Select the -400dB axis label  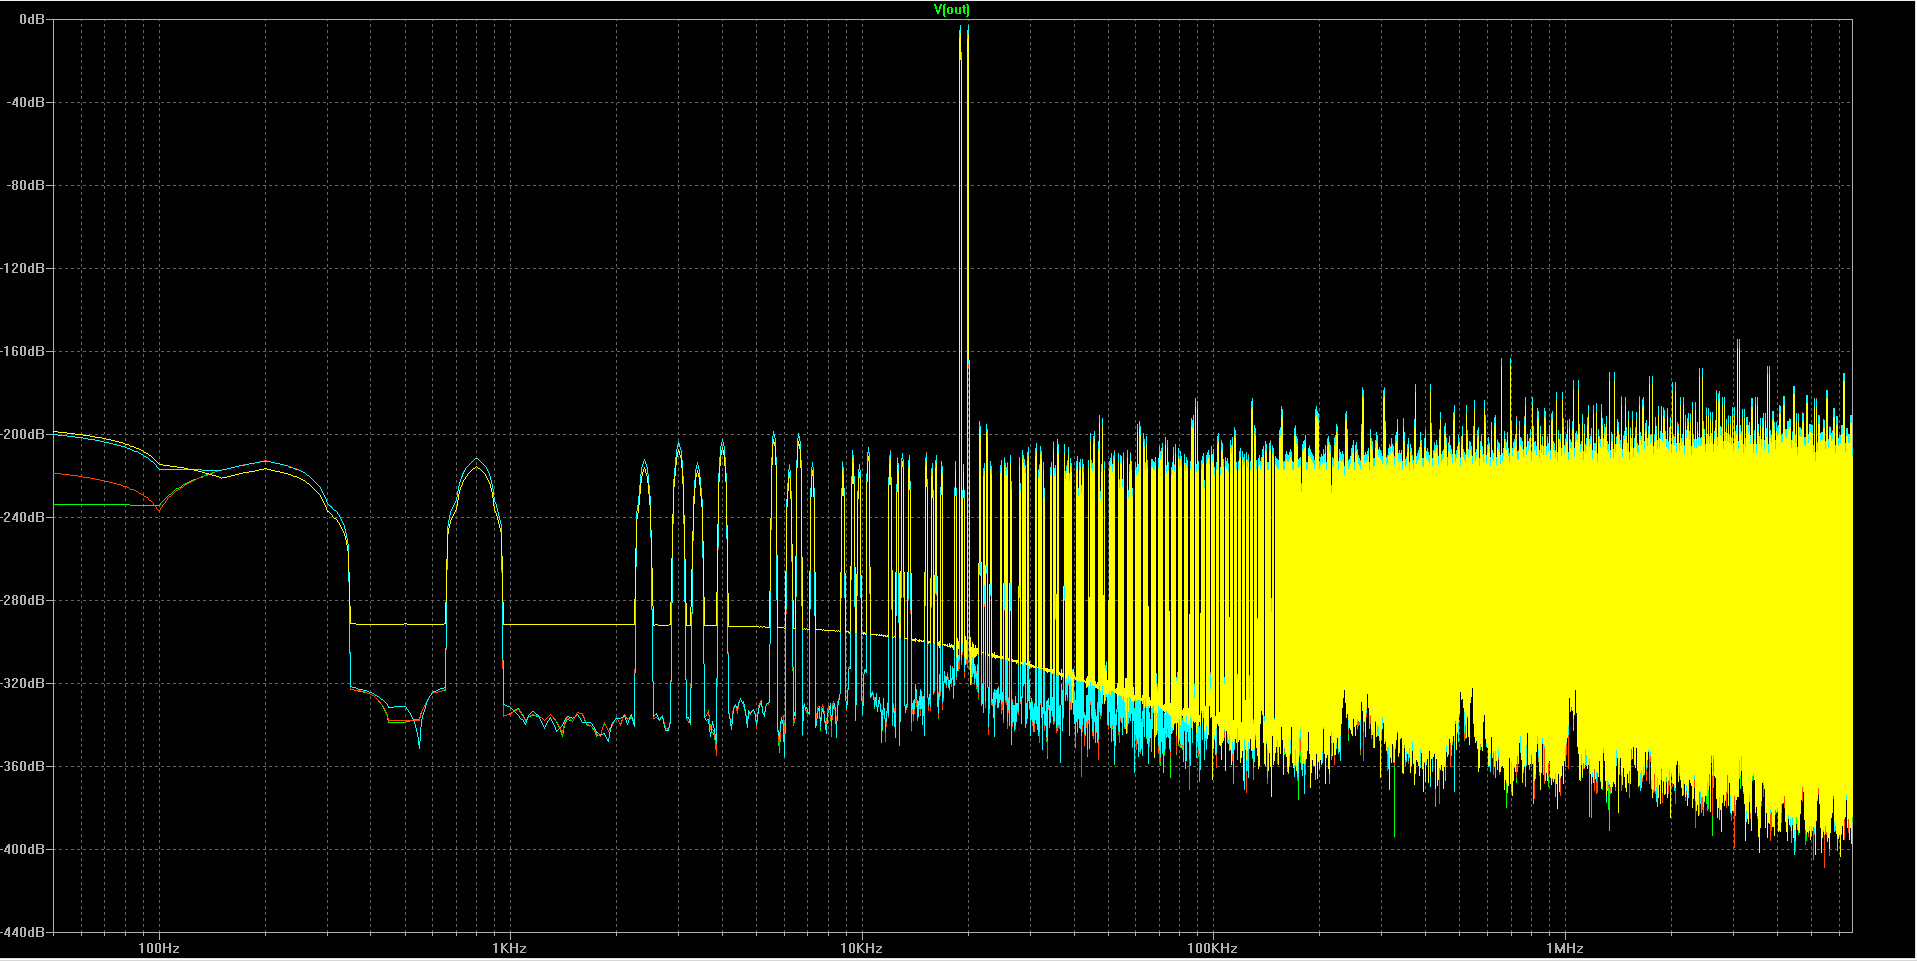[x=26, y=849]
